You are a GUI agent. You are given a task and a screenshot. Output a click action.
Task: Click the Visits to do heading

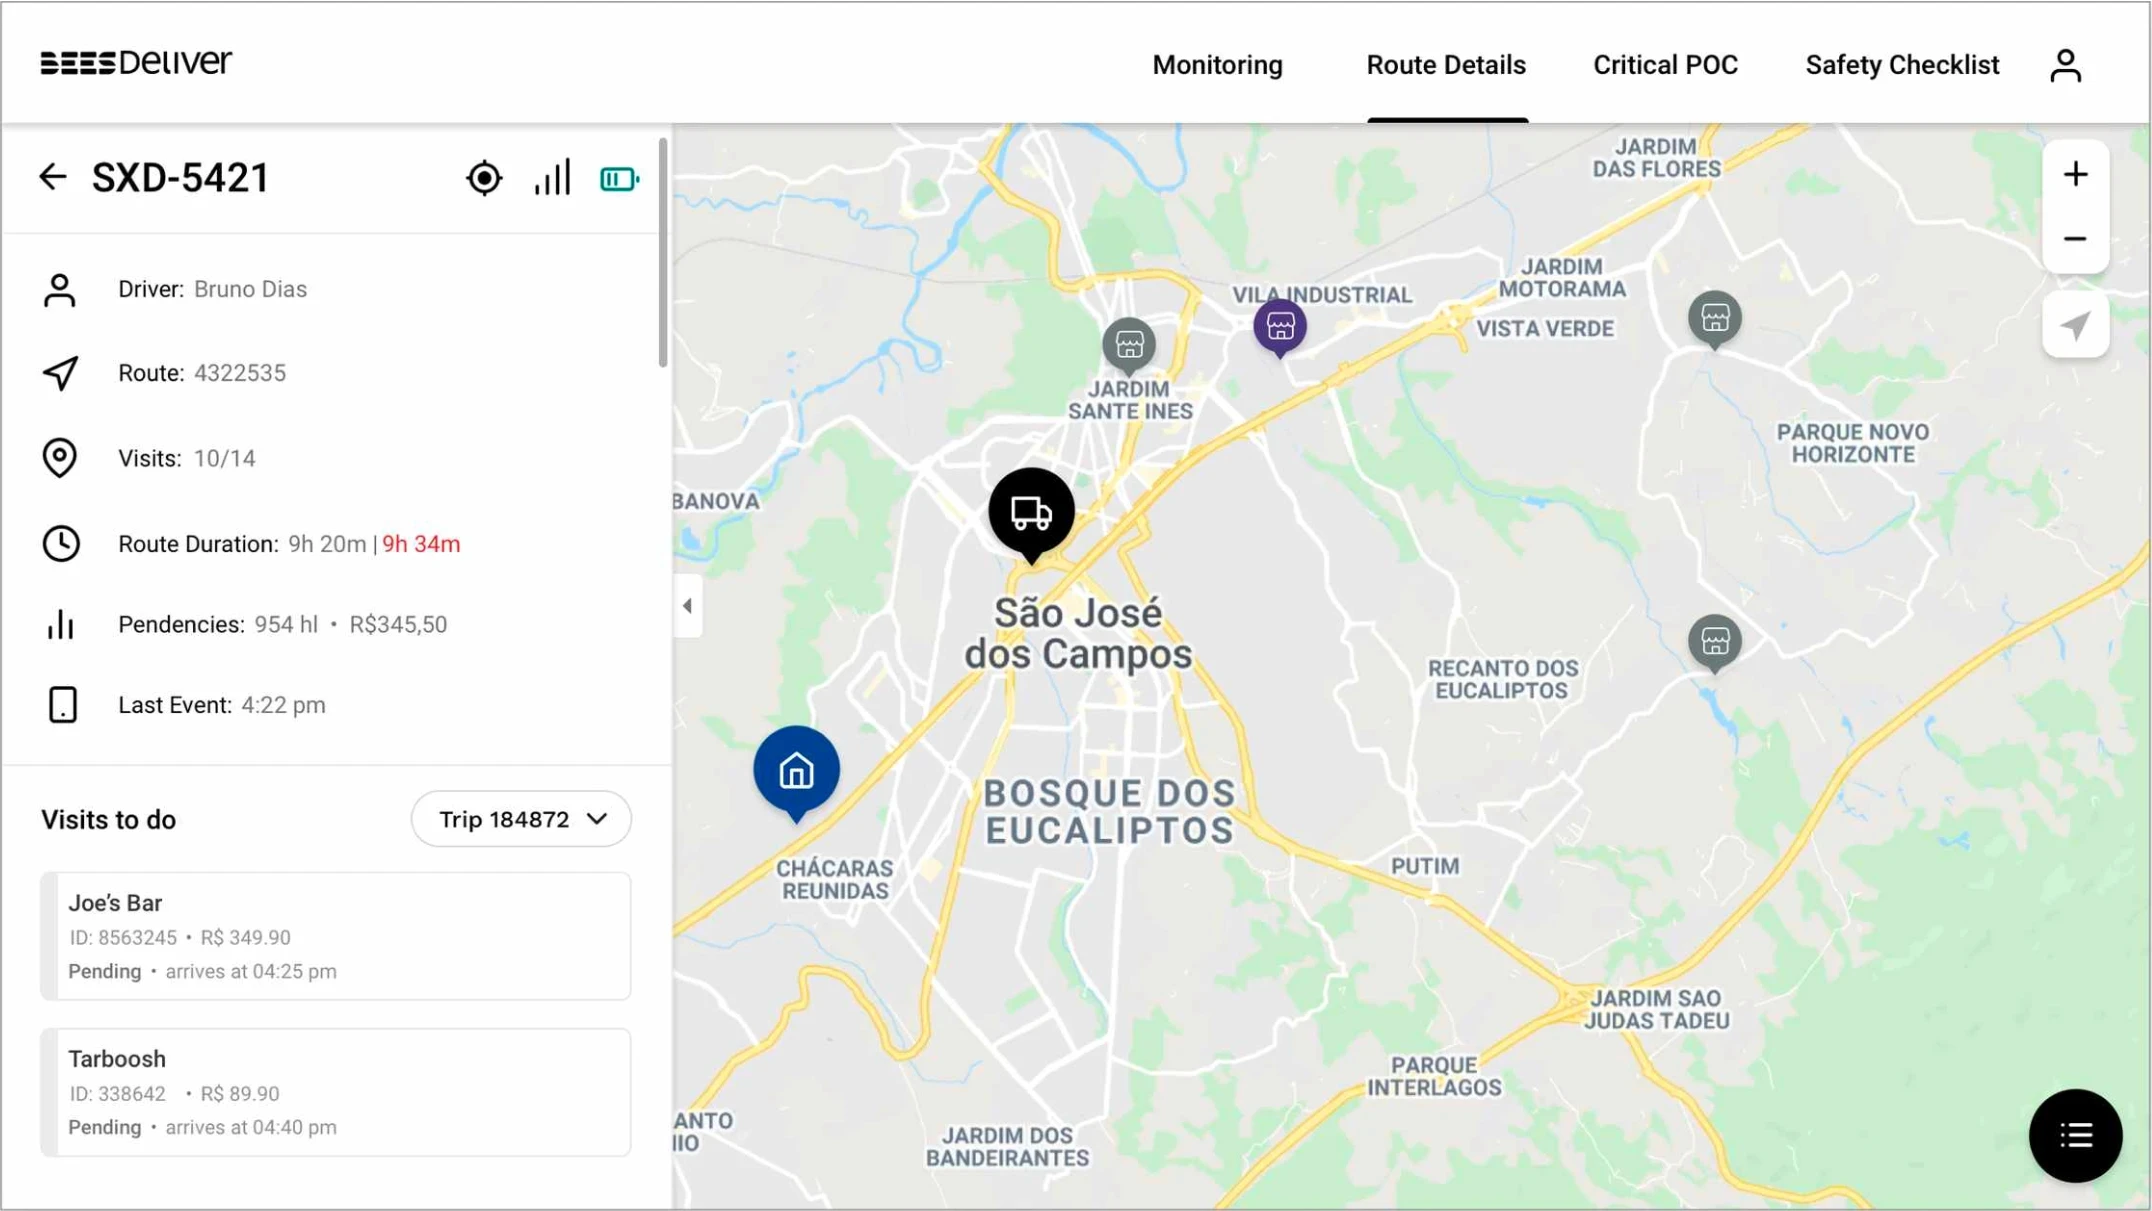pyautogui.click(x=108, y=820)
